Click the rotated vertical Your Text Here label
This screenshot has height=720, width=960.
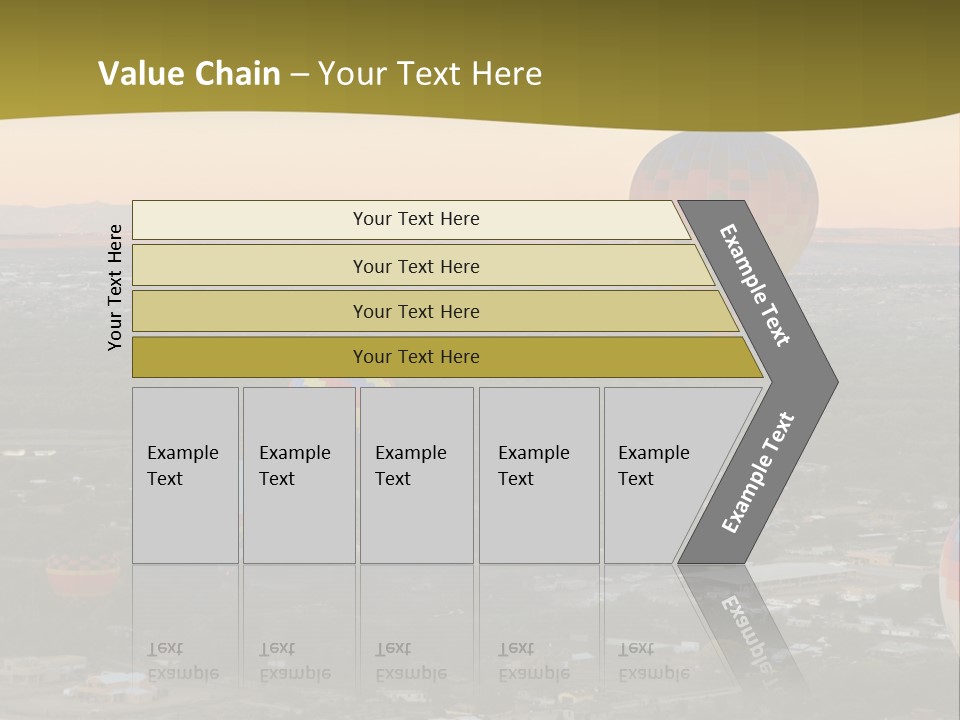coord(115,287)
